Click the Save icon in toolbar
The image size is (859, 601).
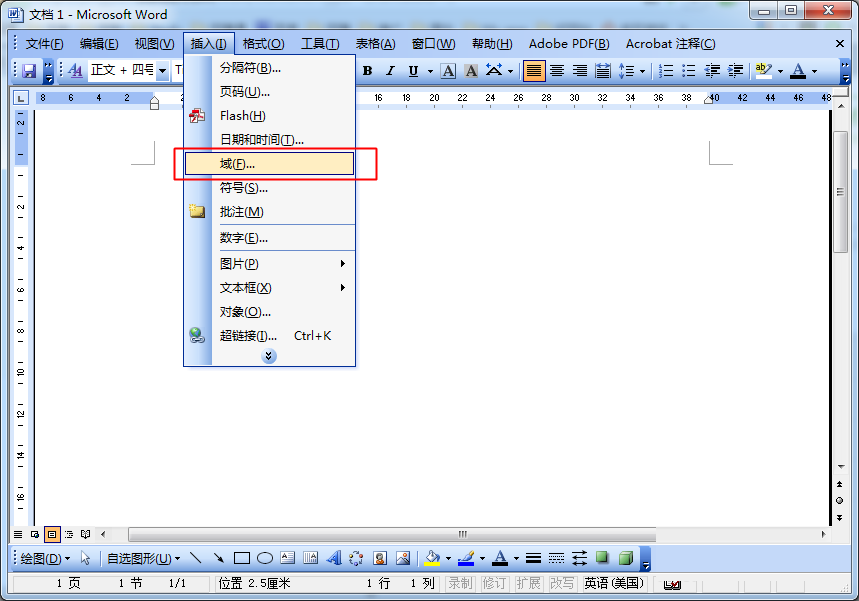tap(29, 71)
